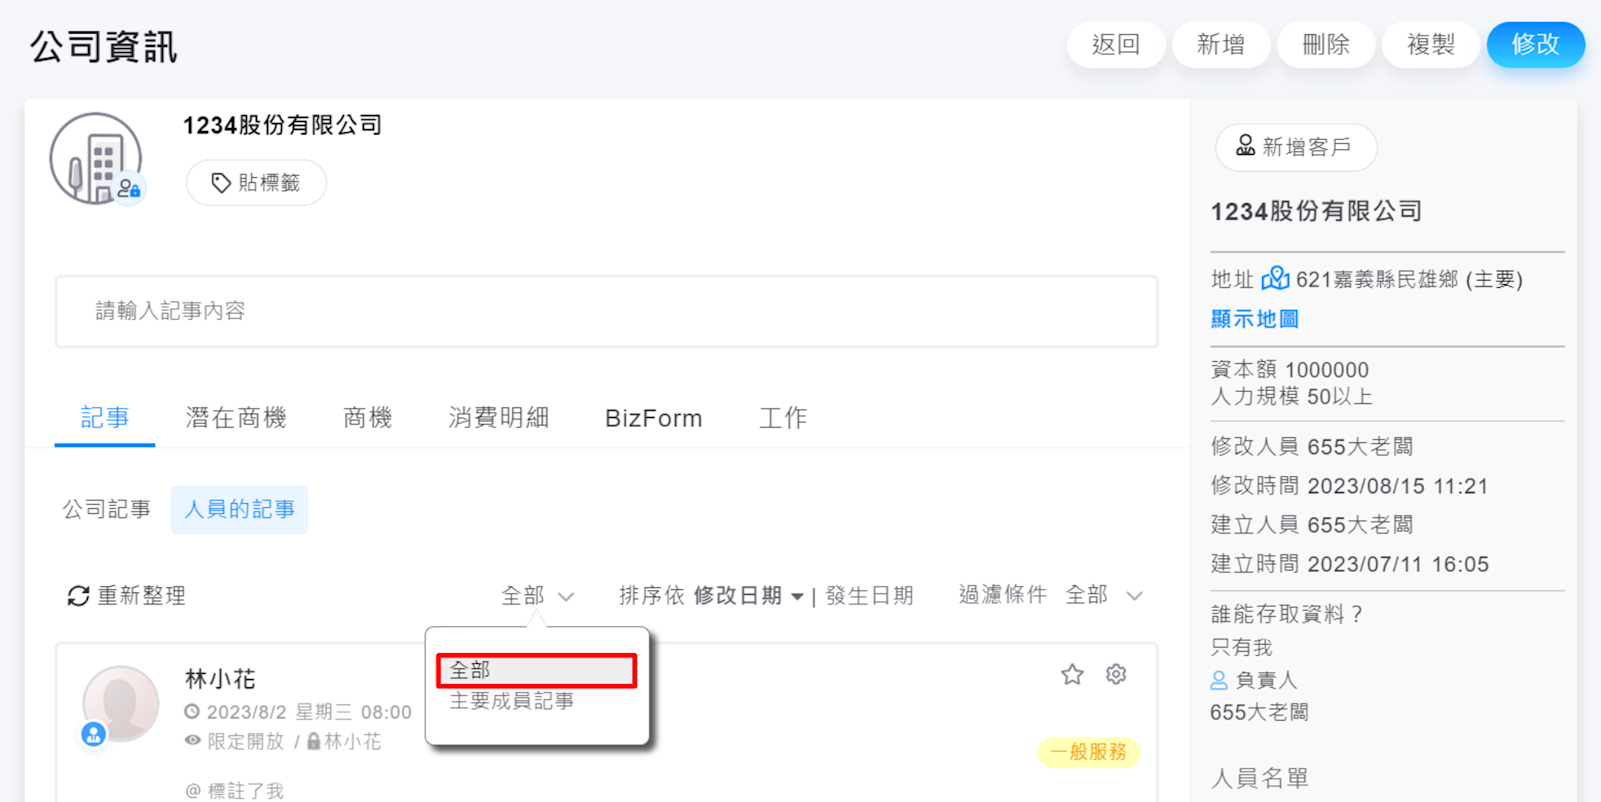
Task: Click the 請輸入記事內容 note input field
Action: [606, 311]
